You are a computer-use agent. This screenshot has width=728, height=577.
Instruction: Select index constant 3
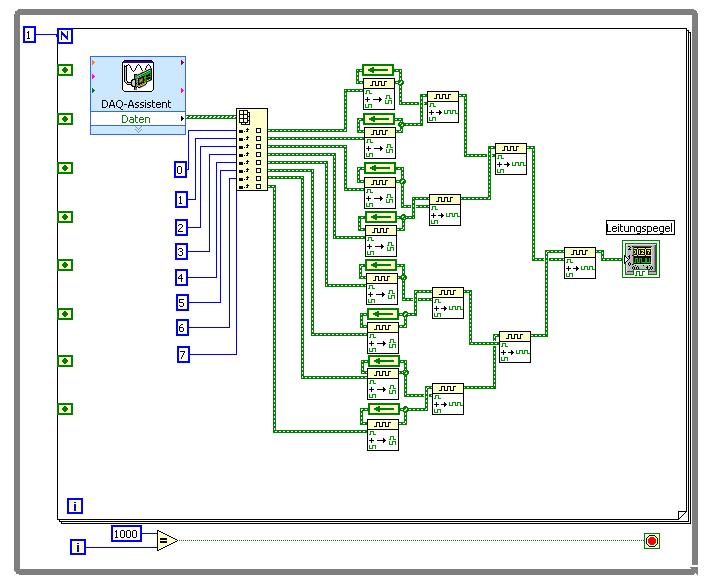click(x=181, y=252)
